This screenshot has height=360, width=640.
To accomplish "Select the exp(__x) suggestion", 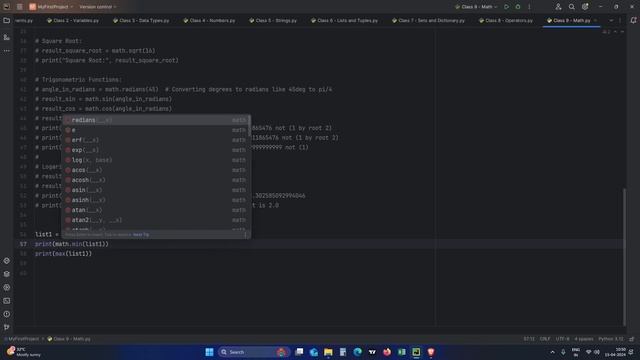I will click(156, 150).
